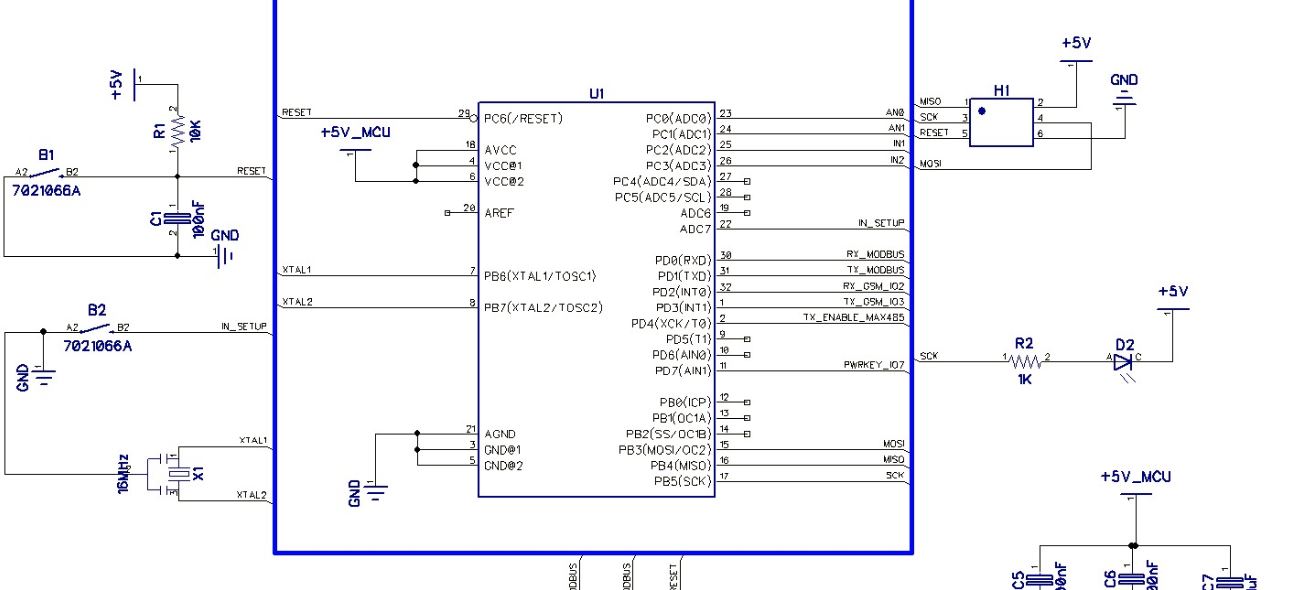Click the RX_GSM_IO2 net label
This screenshot has height=590, width=1290.
[873, 286]
